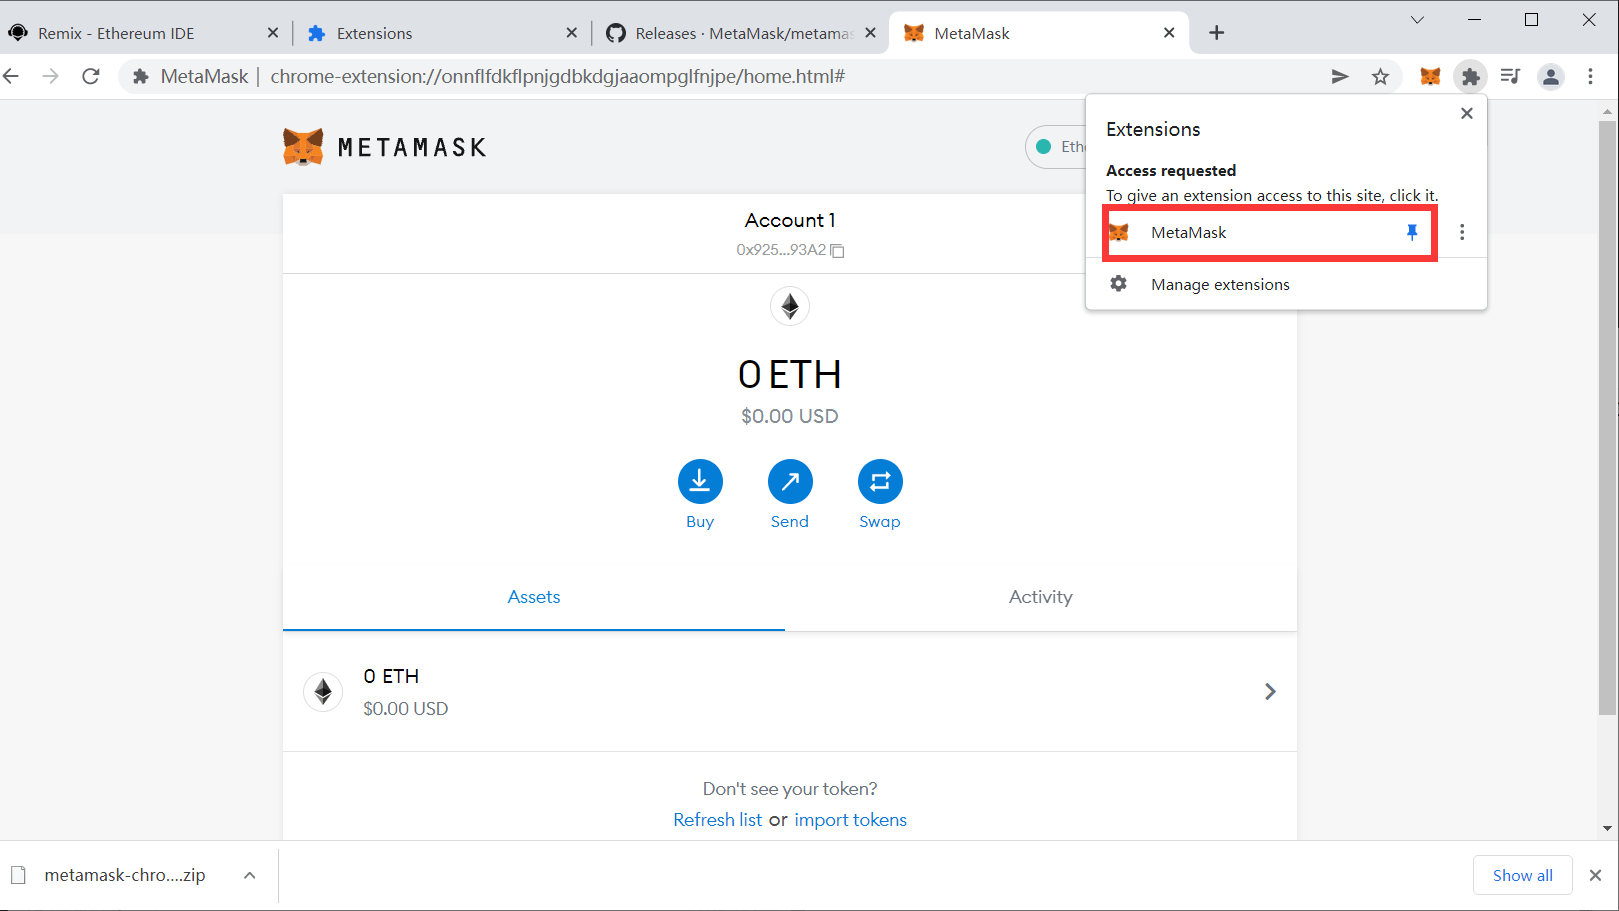Click the scrollbar down arrow
Screen dimensions: 1619x911
coord(1608,828)
